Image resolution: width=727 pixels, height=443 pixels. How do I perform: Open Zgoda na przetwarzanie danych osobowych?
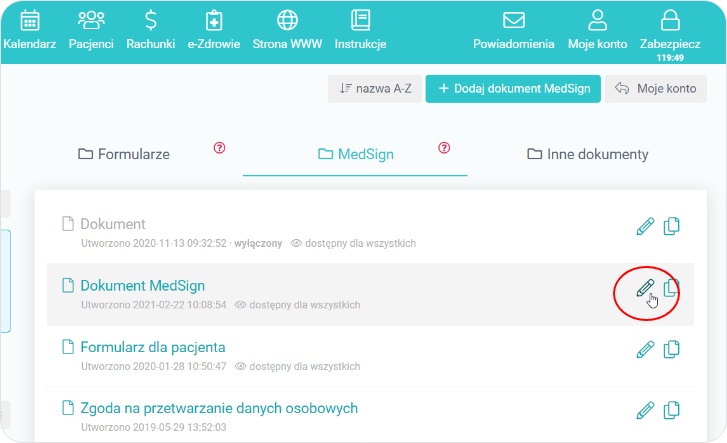(219, 408)
